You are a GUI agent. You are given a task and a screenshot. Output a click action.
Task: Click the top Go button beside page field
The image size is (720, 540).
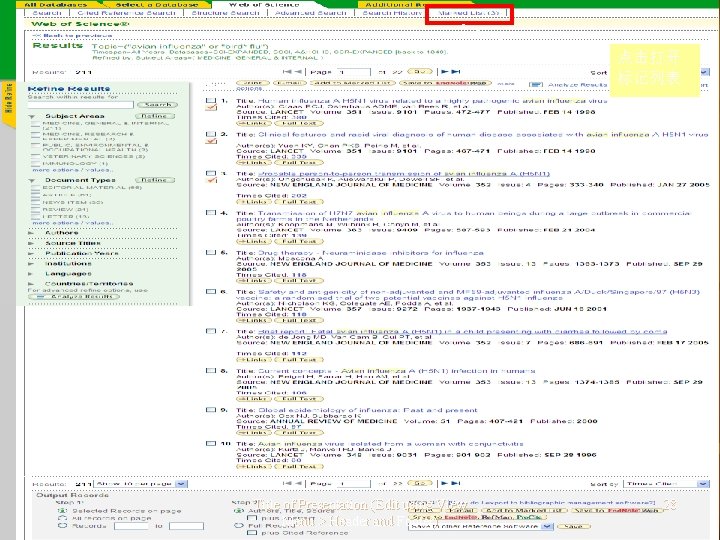click(420, 72)
